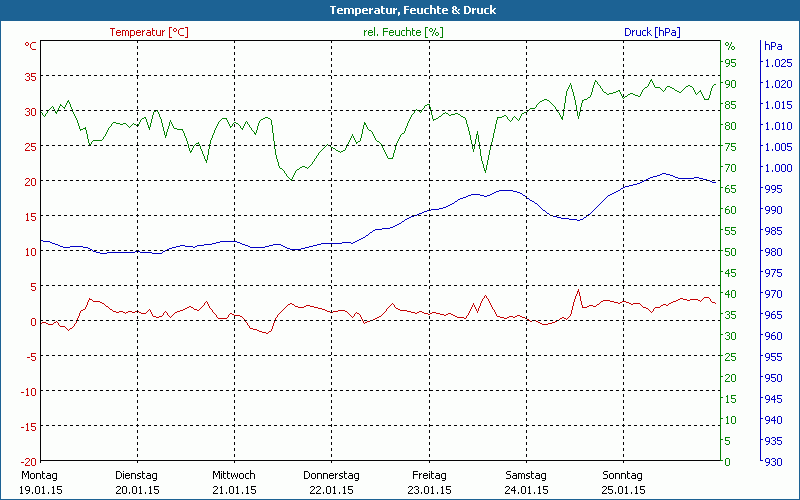
Task: Click the date "25.01.15"
Action: point(623,491)
